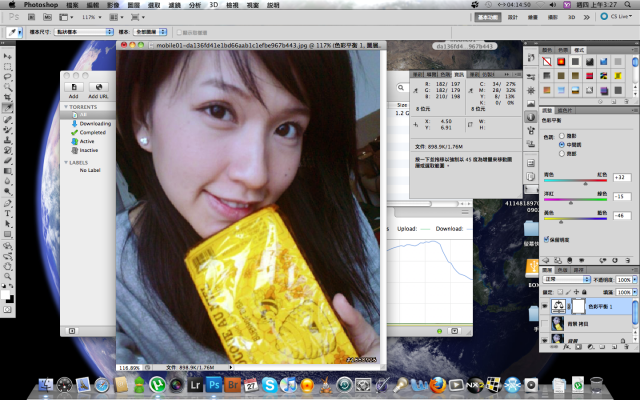Image resolution: width=640 pixels, height=400 pixels.
Task: Select the History Brush tool
Action: pyautogui.click(x=8, y=150)
